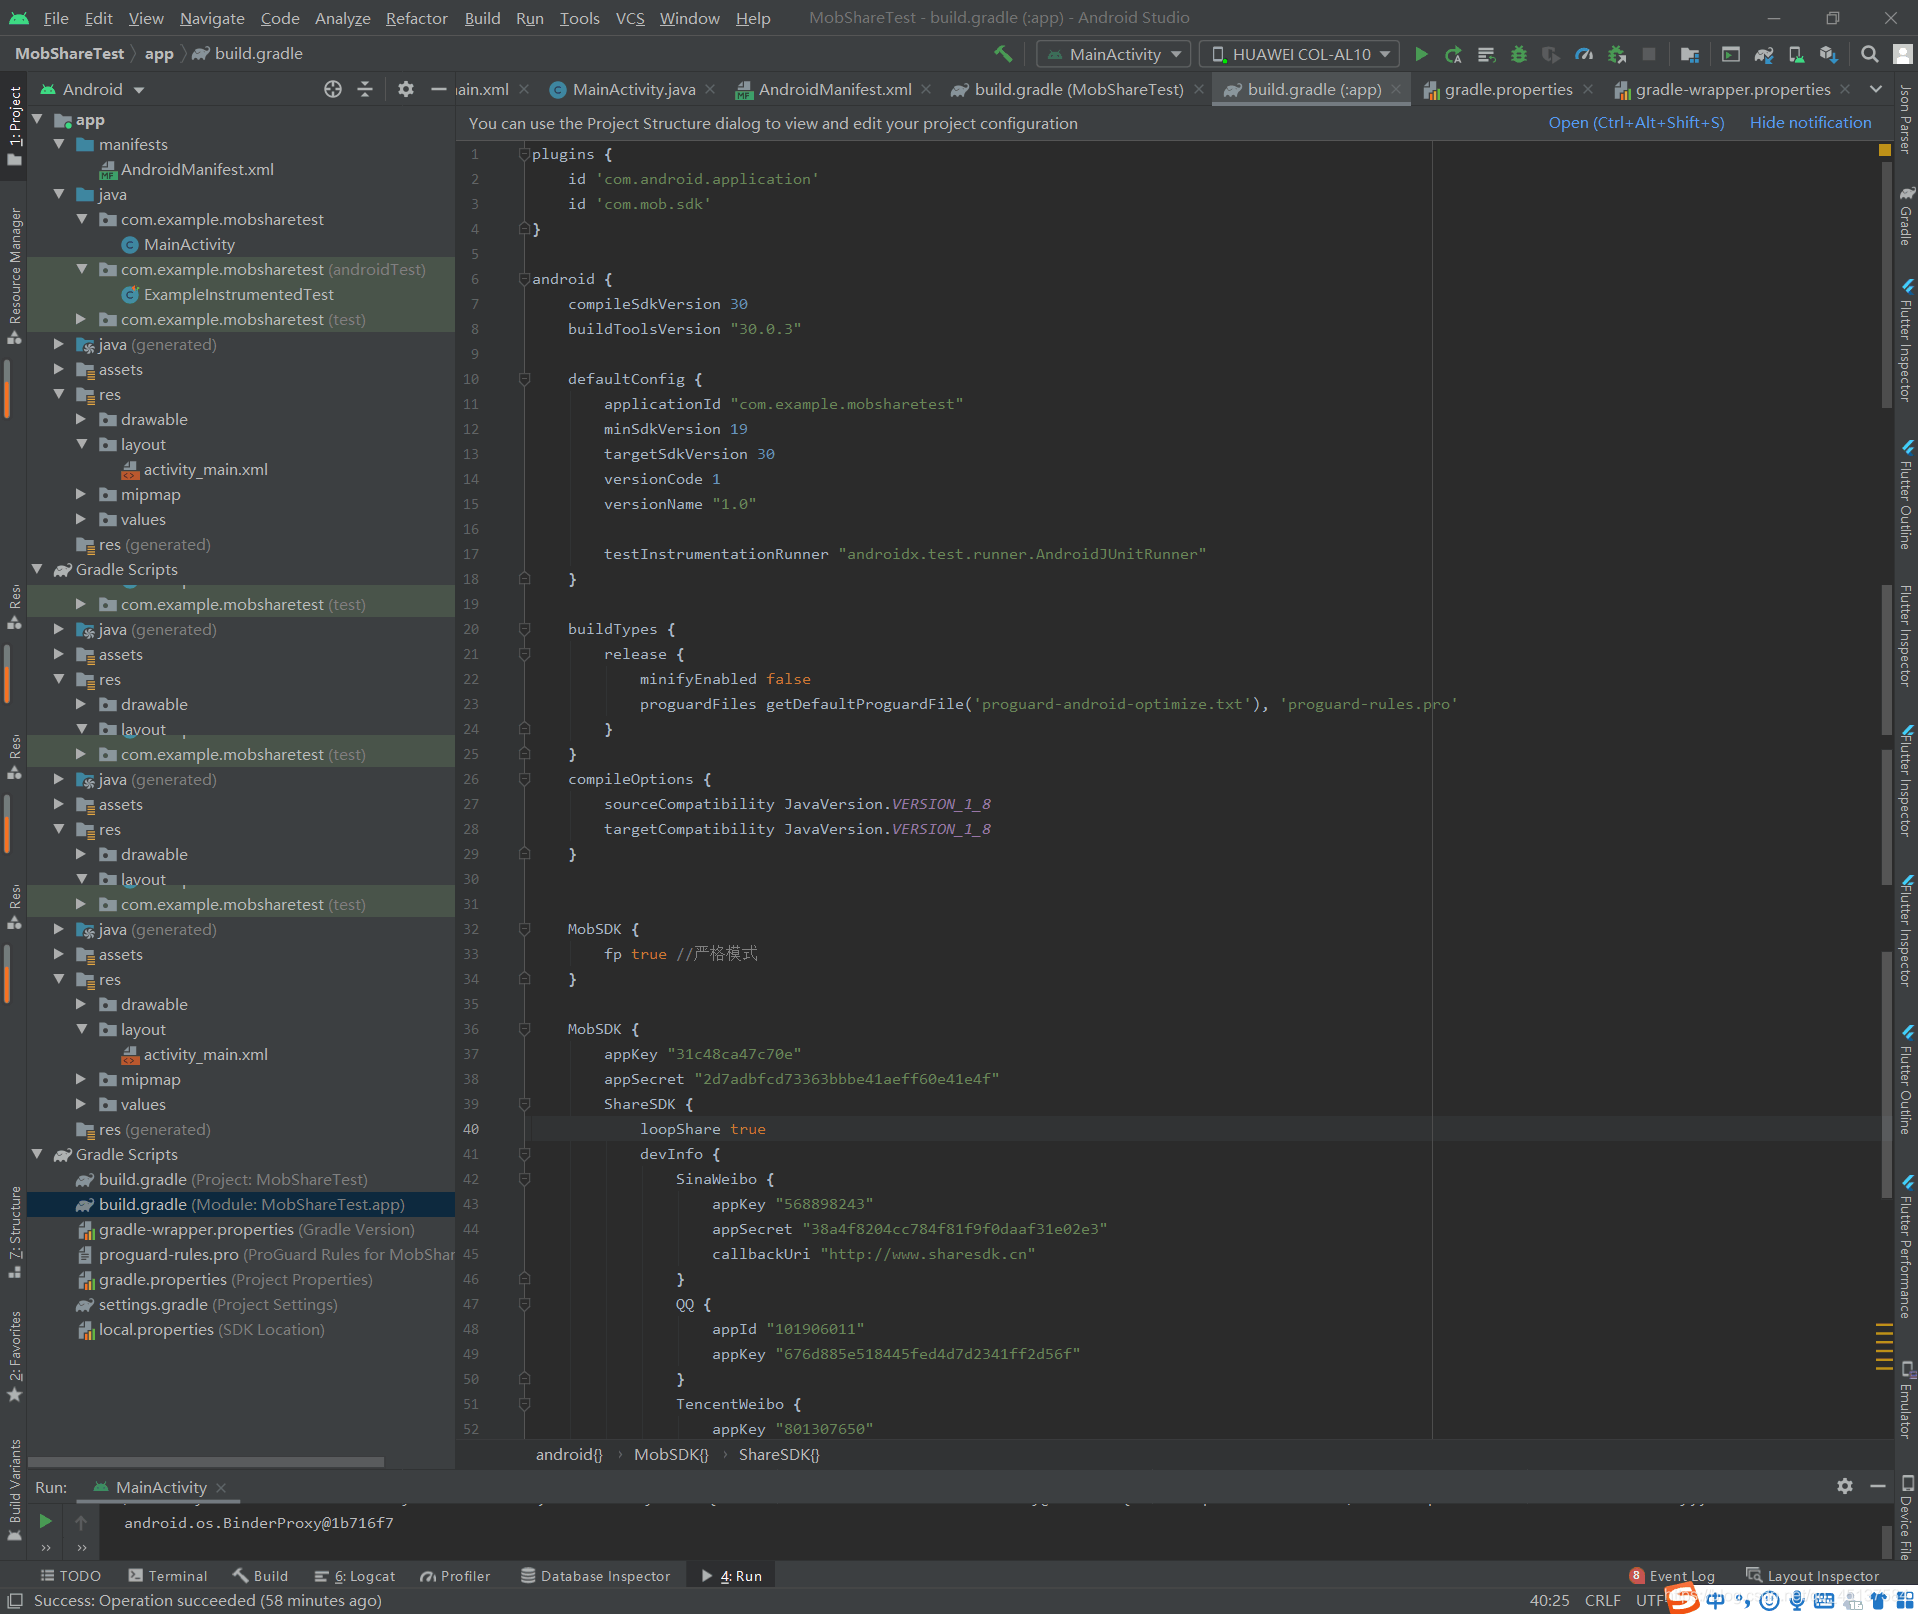Click Select Opened File target icon
1918x1614 pixels.
click(x=333, y=89)
